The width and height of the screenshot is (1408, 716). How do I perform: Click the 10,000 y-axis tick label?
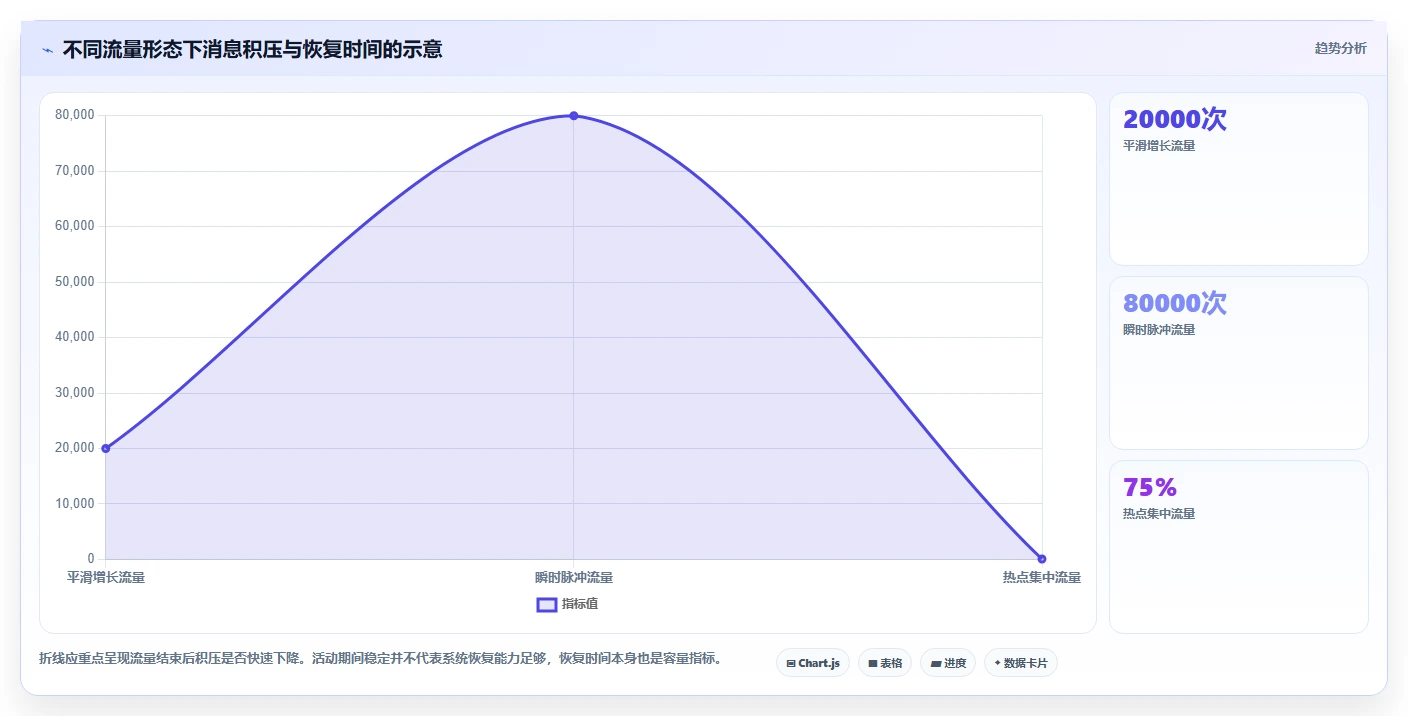click(75, 504)
